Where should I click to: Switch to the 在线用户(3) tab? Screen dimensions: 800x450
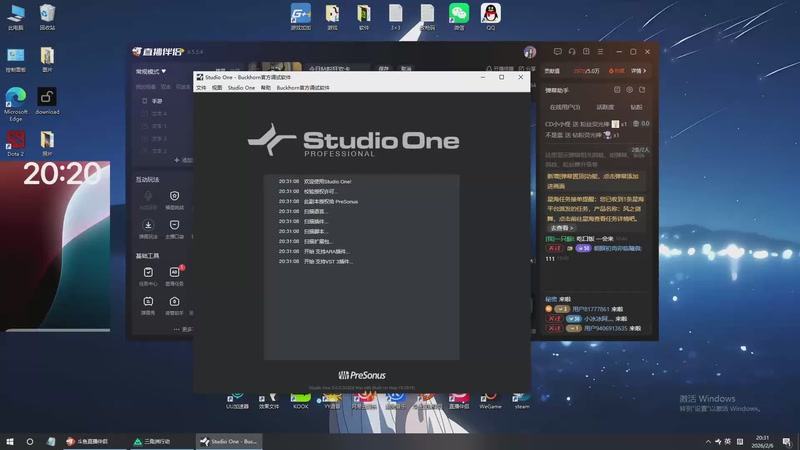565,107
